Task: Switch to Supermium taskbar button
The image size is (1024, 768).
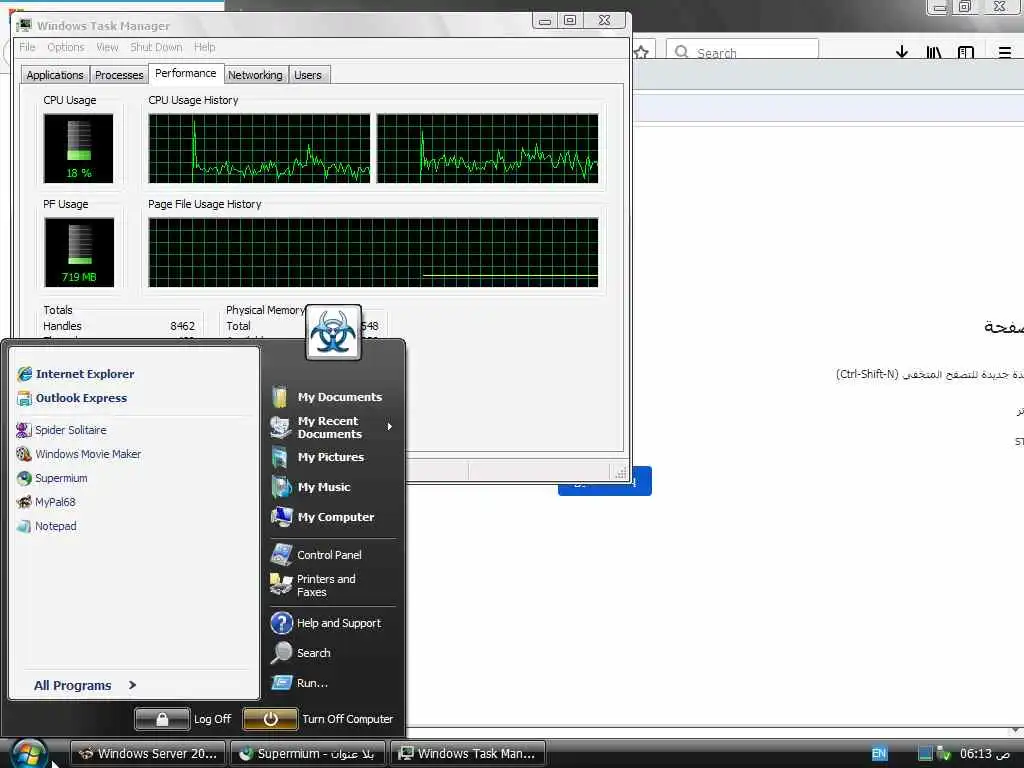Action: click(x=308, y=753)
